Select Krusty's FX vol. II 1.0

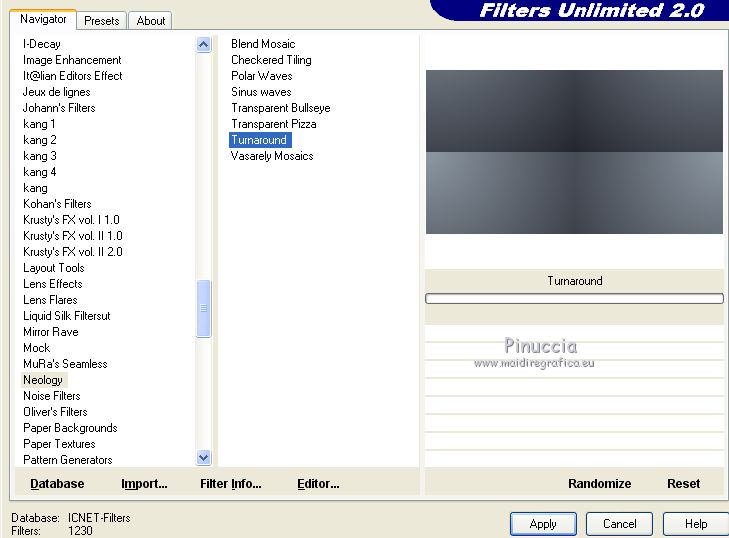73,236
